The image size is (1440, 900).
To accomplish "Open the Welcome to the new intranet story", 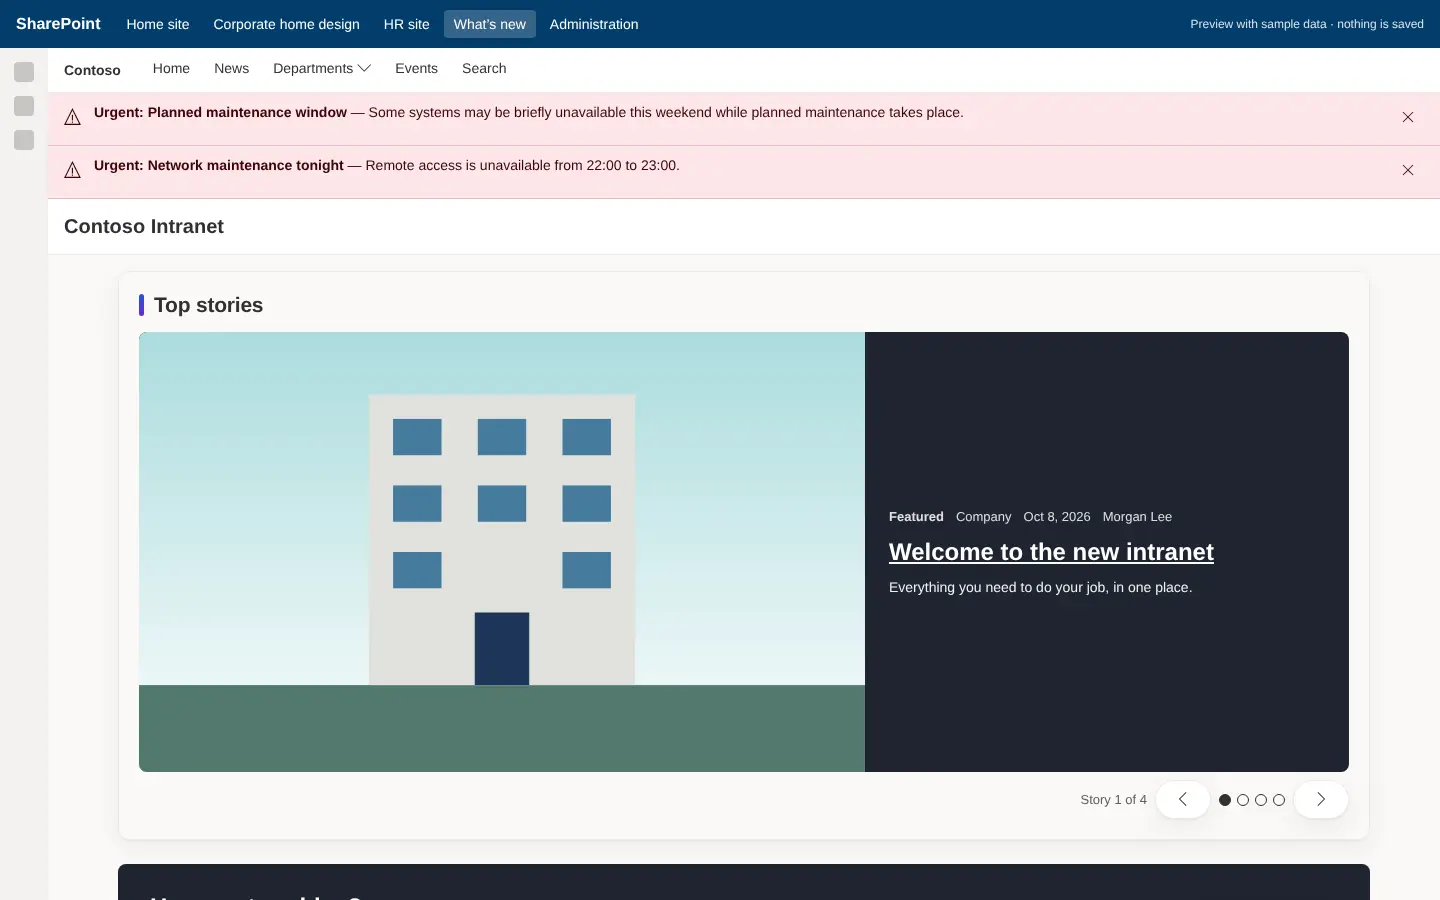I will pyautogui.click(x=1051, y=552).
